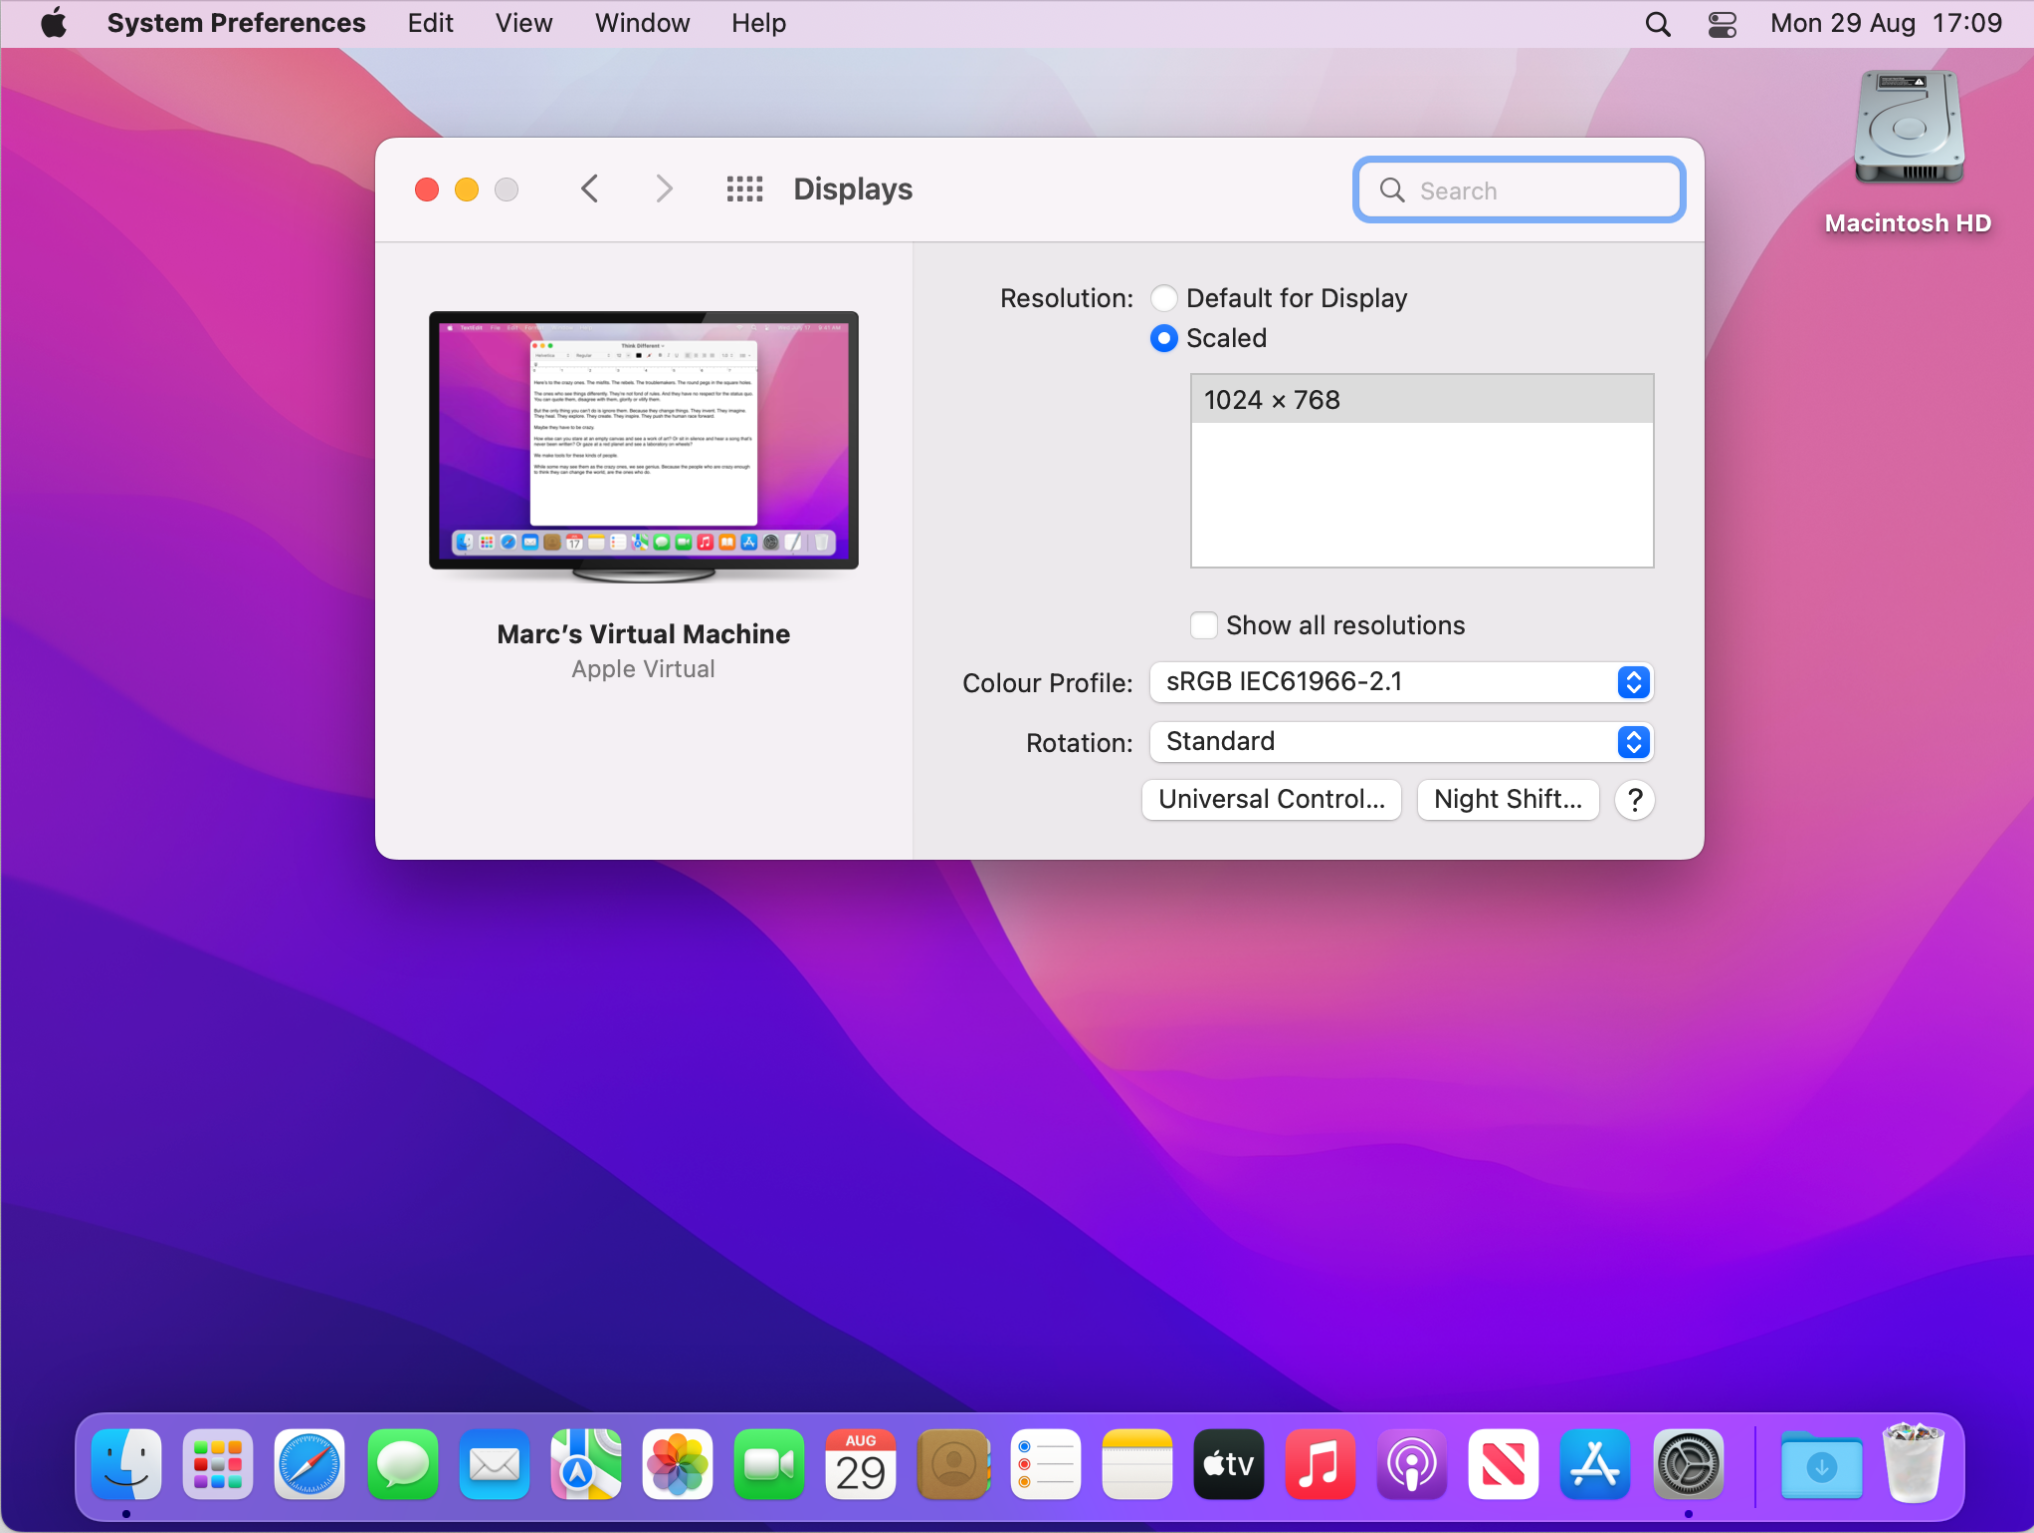The width and height of the screenshot is (2034, 1533).
Task: Open Contacts app in the Dock
Action: coord(953,1465)
